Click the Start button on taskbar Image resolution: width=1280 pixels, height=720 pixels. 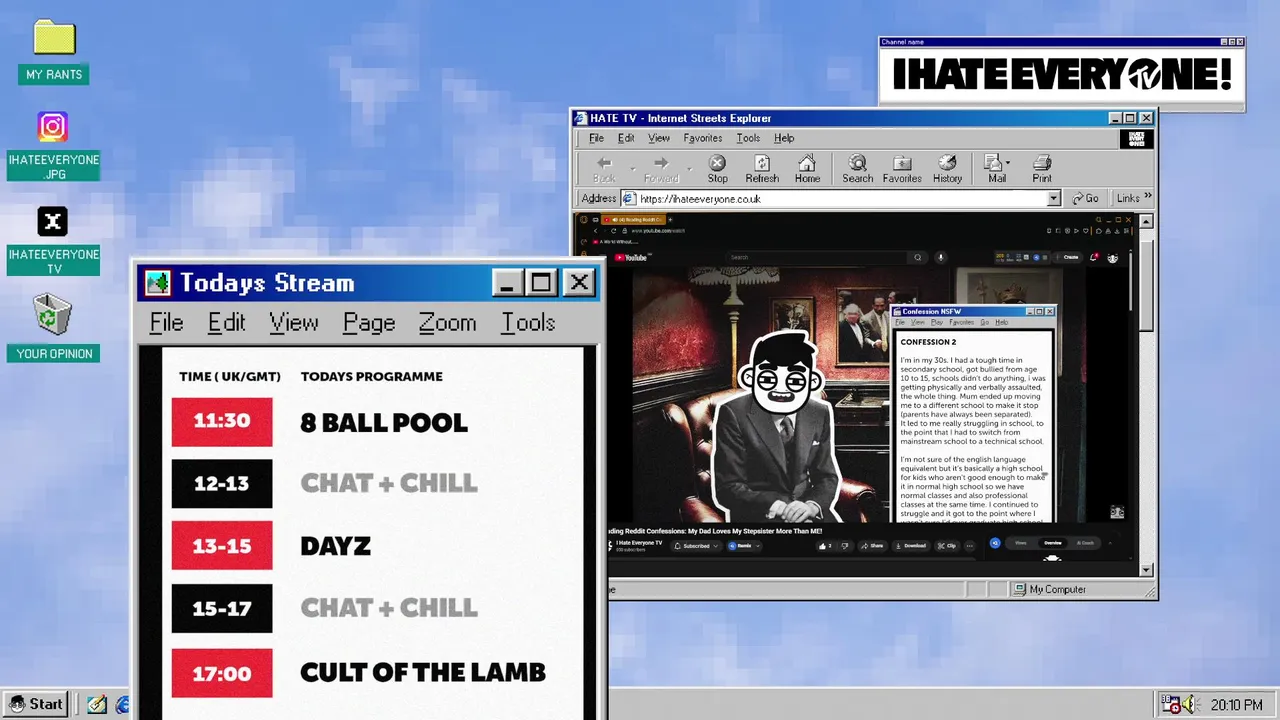[36, 704]
